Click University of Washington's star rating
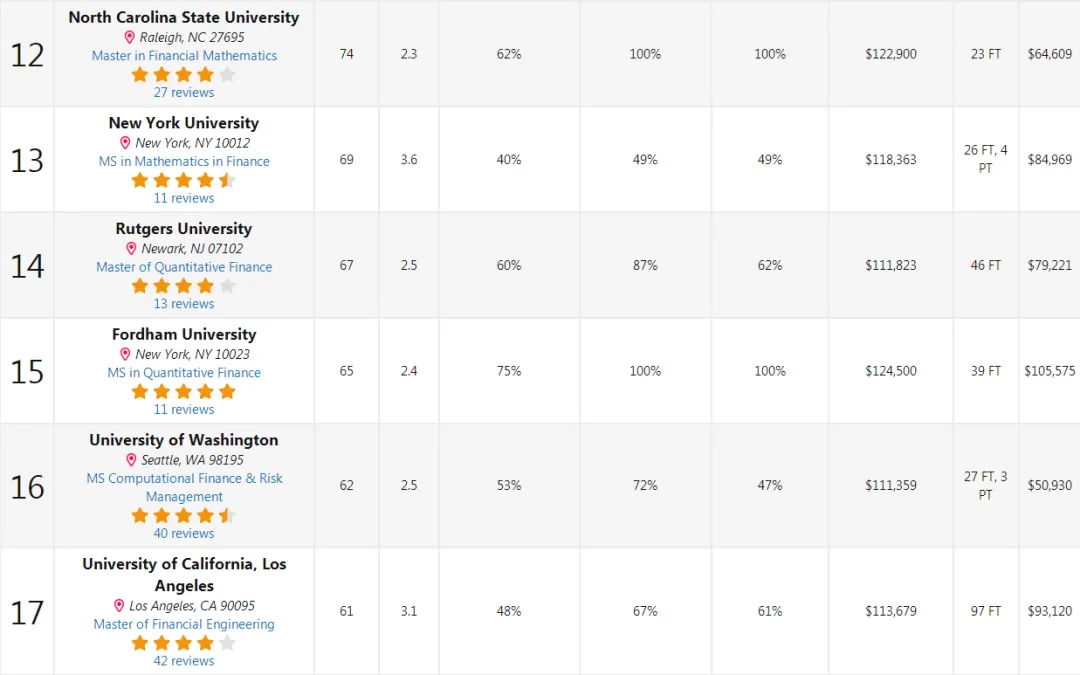The height and width of the screenshot is (675, 1080). (x=184, y=516)
